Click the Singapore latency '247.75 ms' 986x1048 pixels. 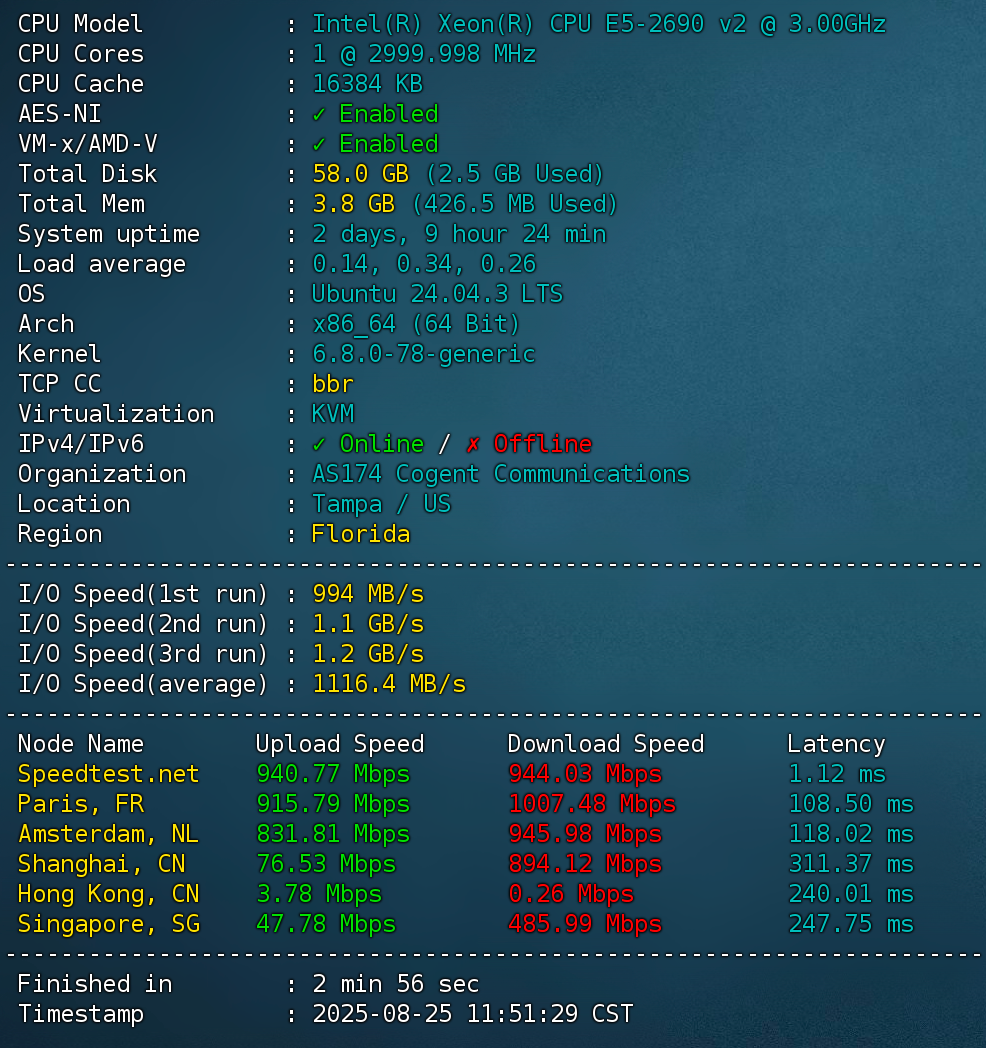[851, 924]
